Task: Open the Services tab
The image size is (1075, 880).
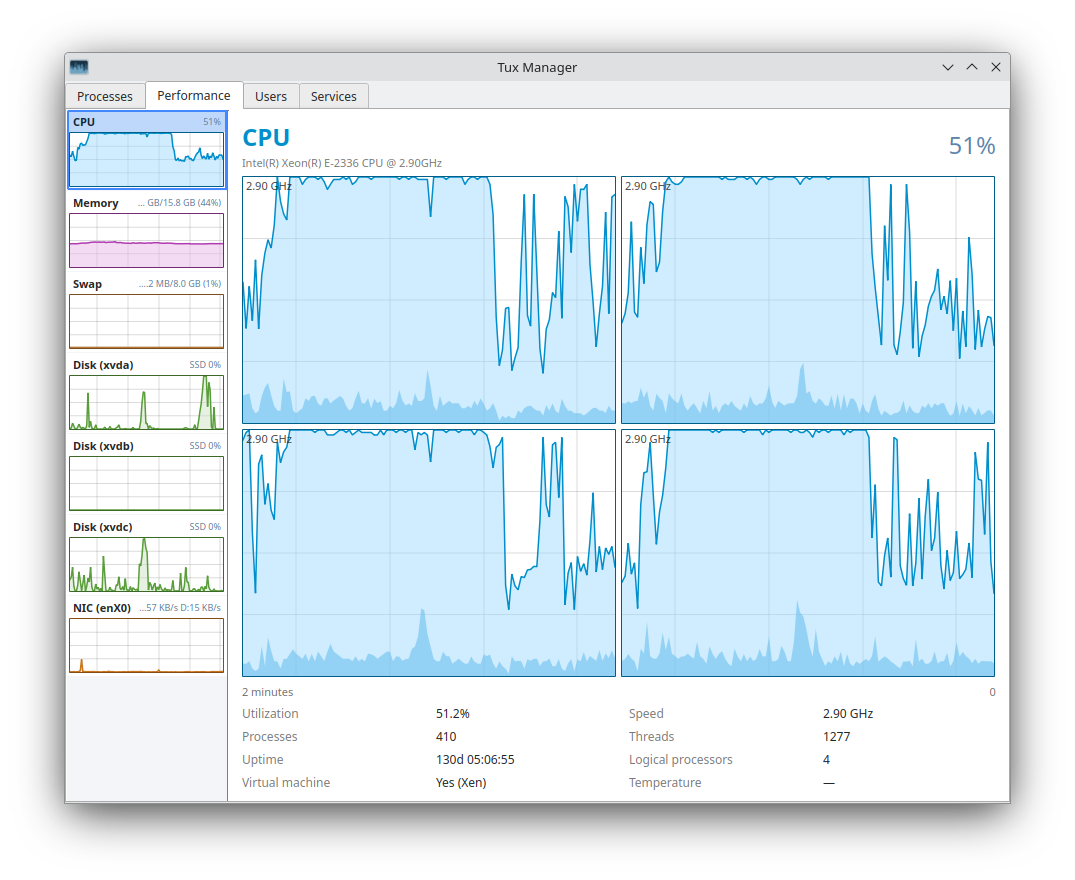Action: click(334, 97)
